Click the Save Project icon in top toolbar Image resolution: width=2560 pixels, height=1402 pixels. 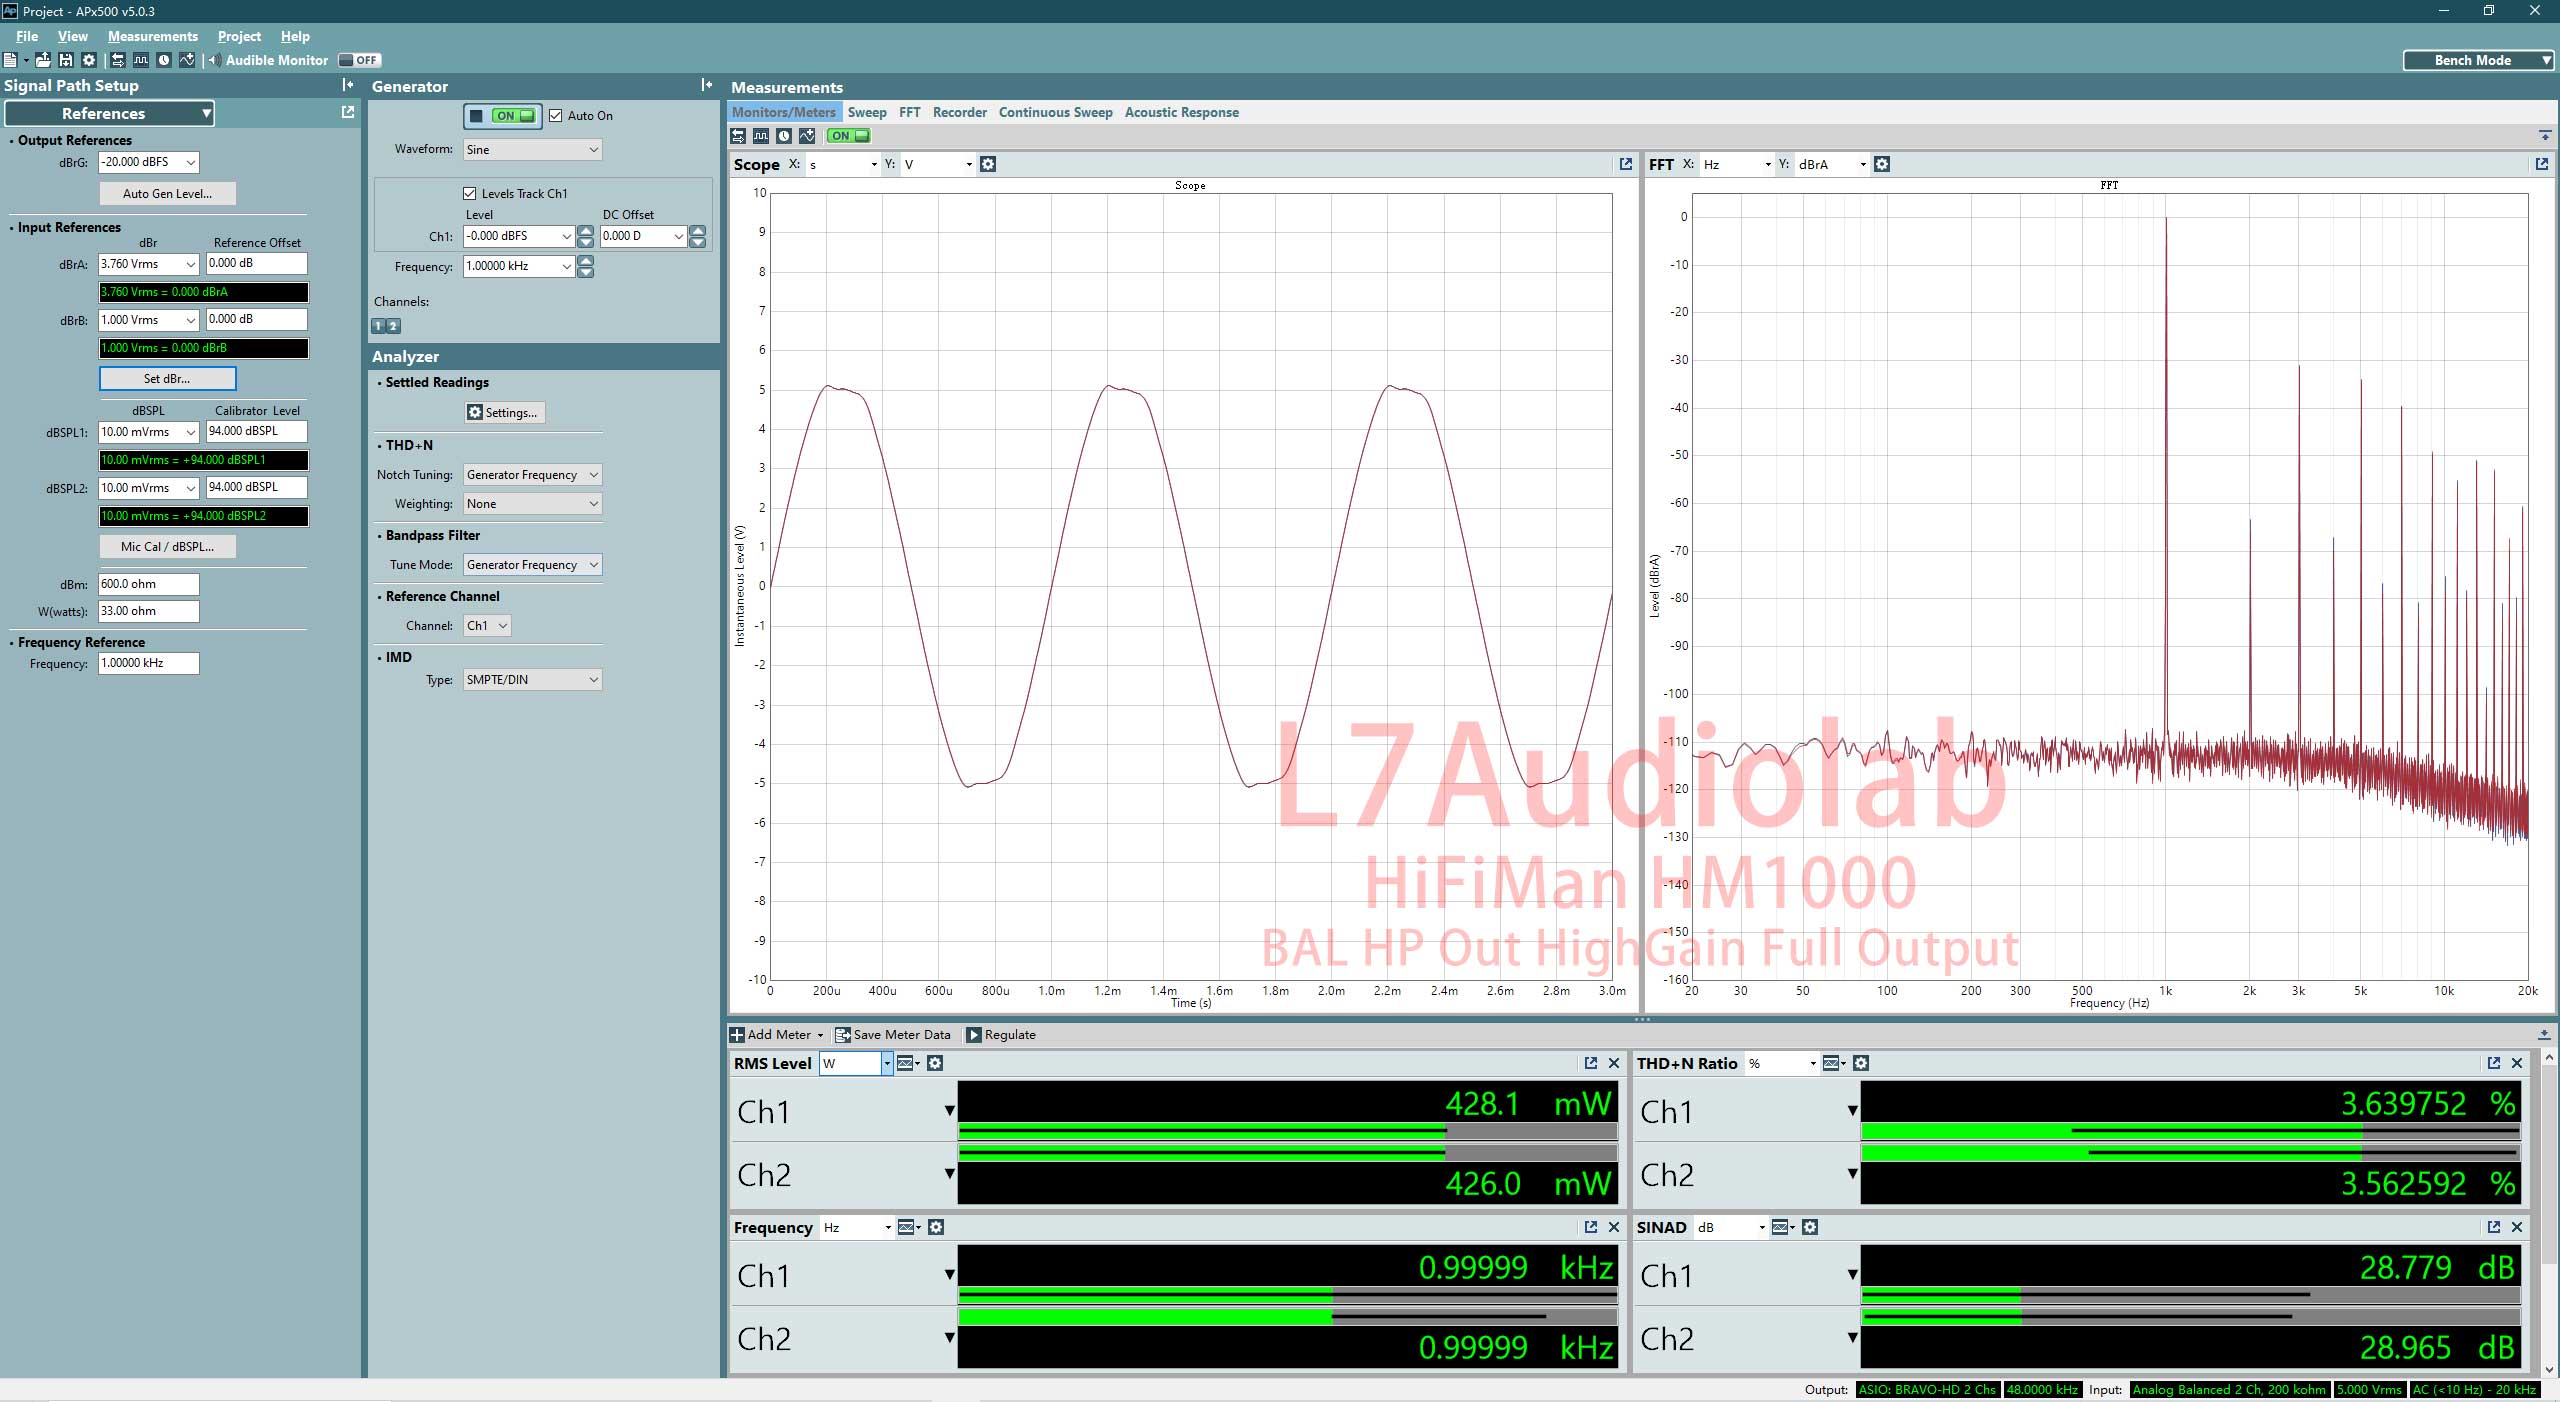point(66,60)
